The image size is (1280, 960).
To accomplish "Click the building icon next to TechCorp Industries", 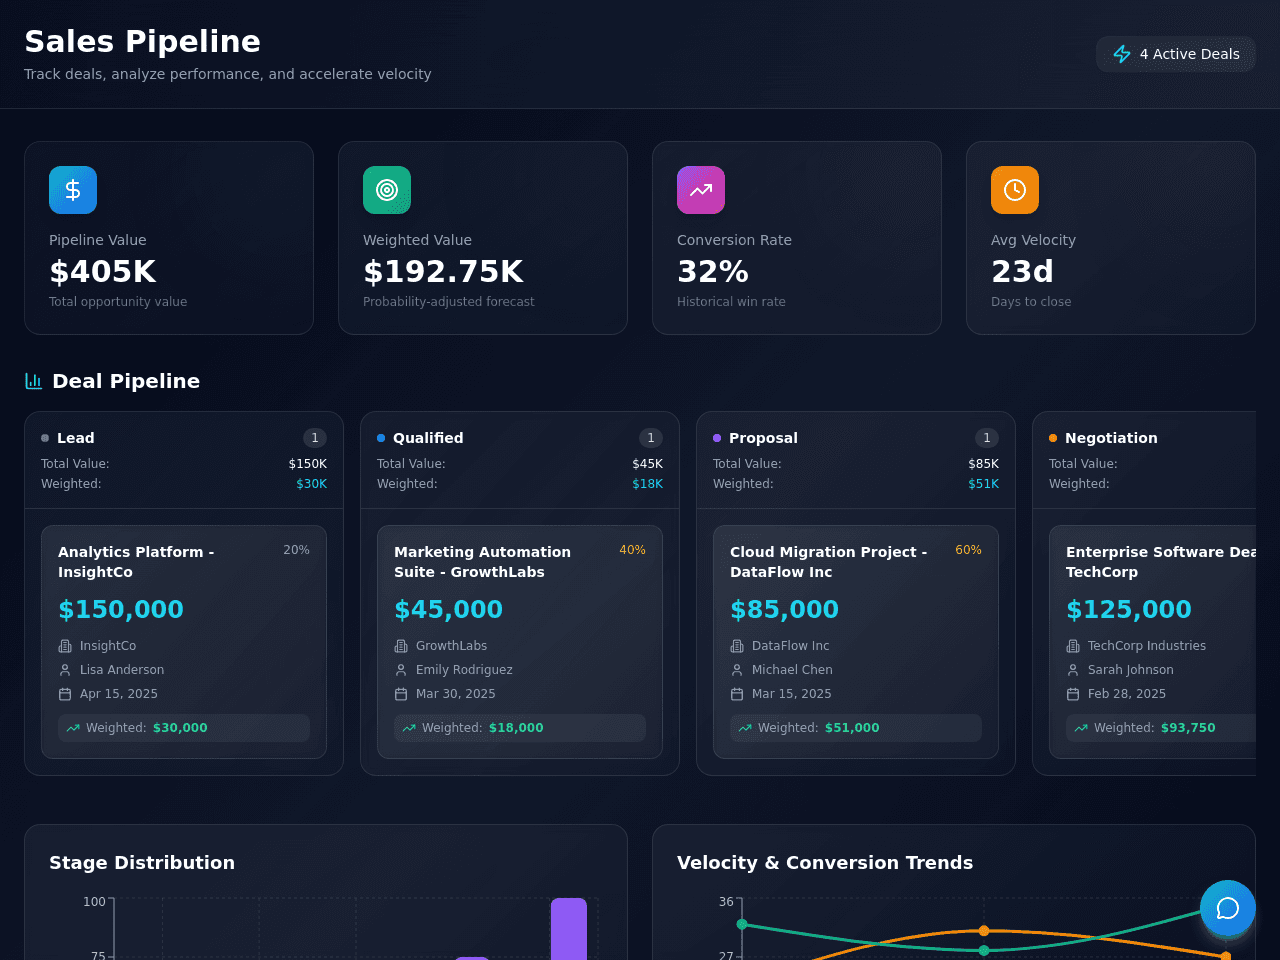I will tap(1073, 646).
